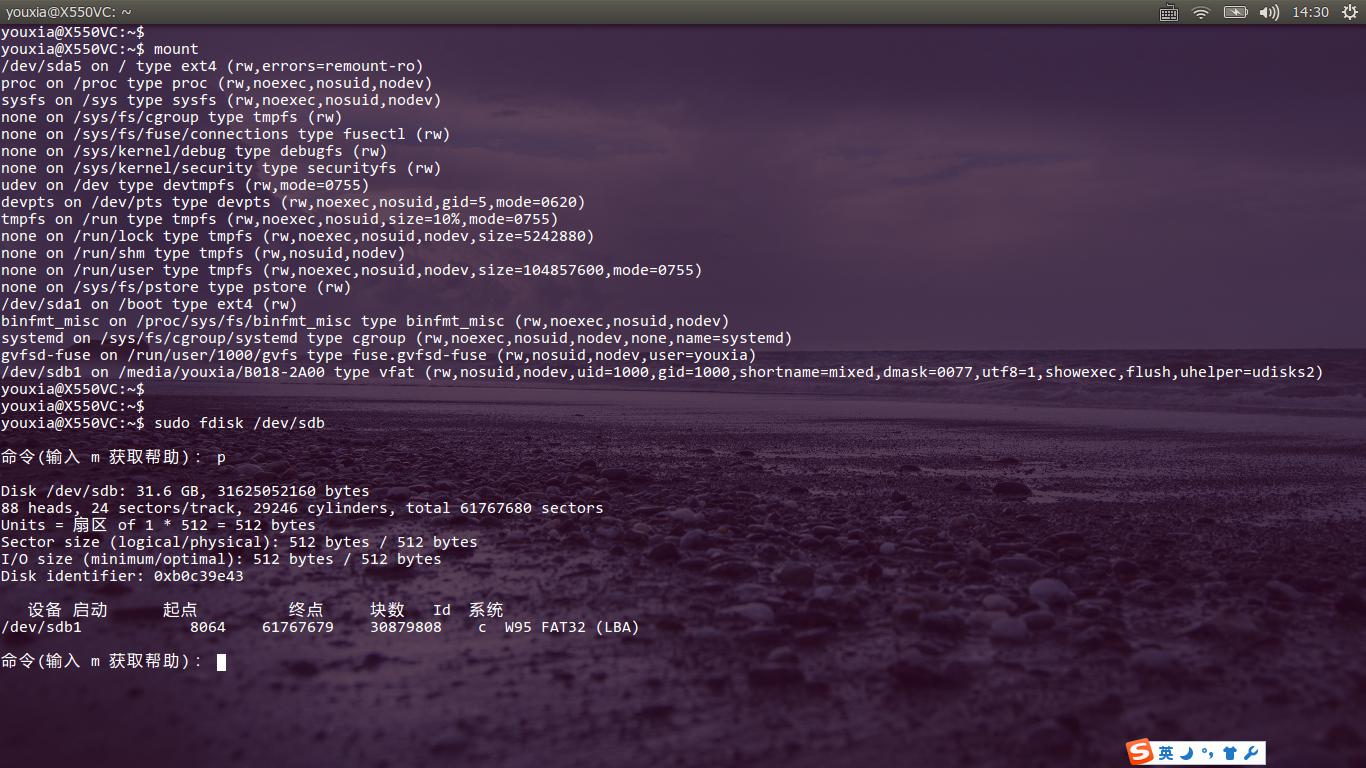Open the battery status indicator

pos(1235,12)
